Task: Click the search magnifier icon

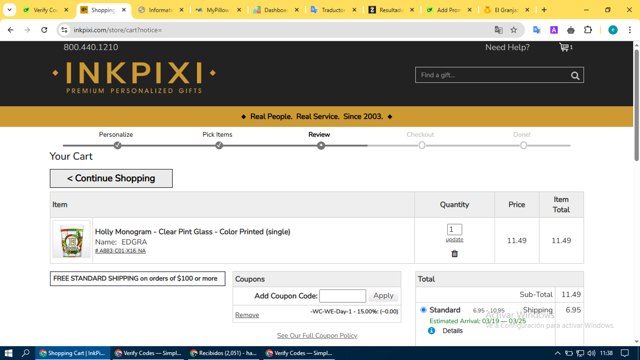Action: tap(575, 76)
